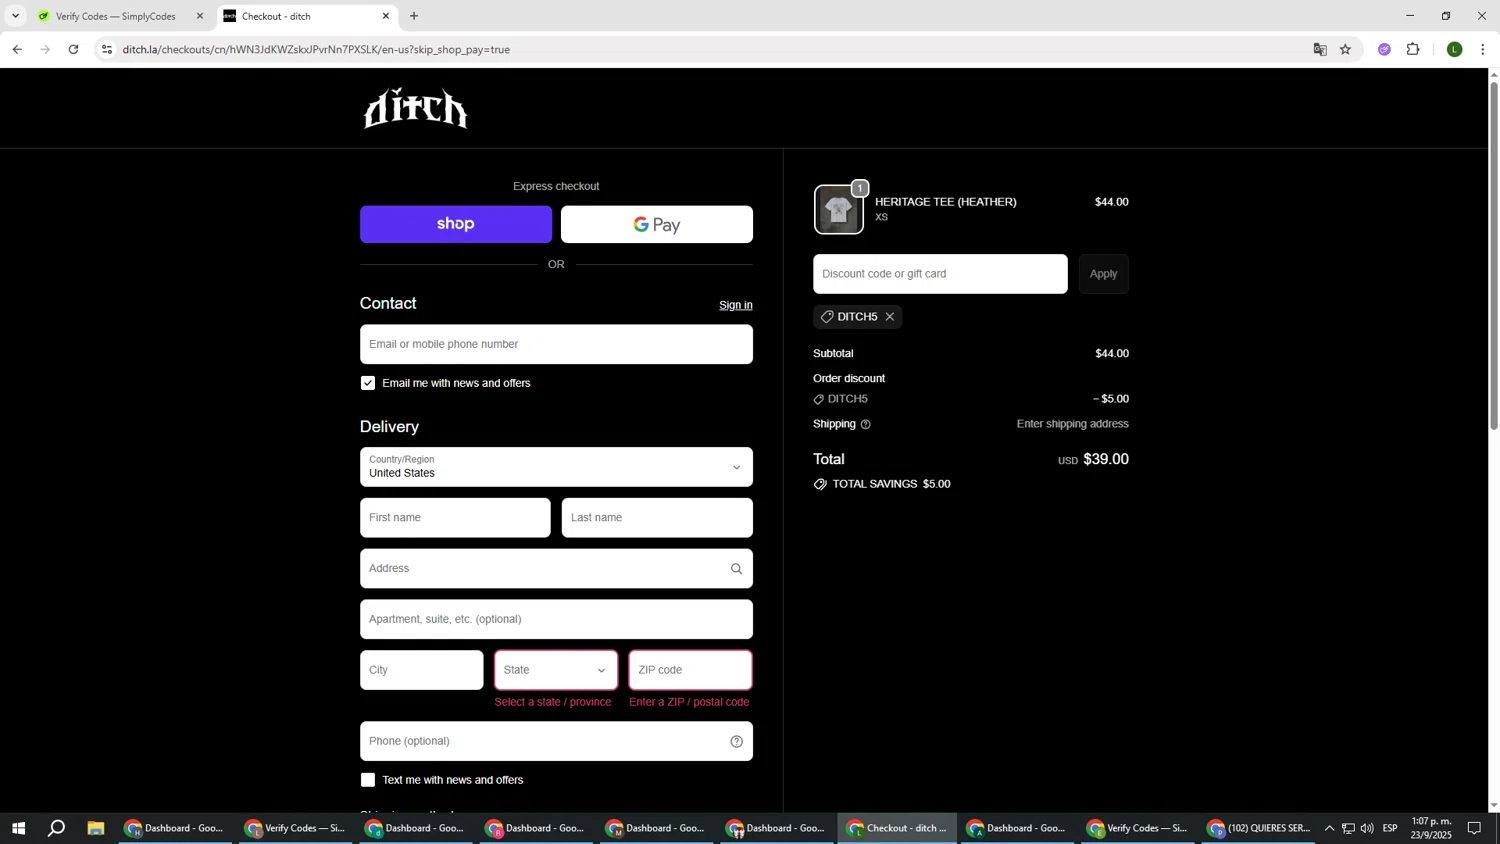The image size is (1500, 844).
Task: Click the shipping help question icon
Action: click(866, 425)
